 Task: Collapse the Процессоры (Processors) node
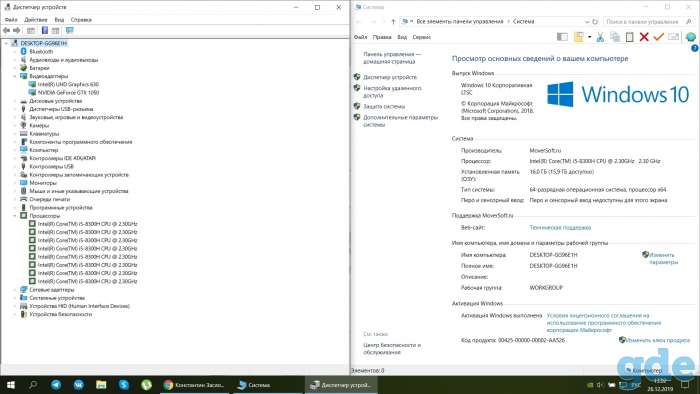click(15, 216)
